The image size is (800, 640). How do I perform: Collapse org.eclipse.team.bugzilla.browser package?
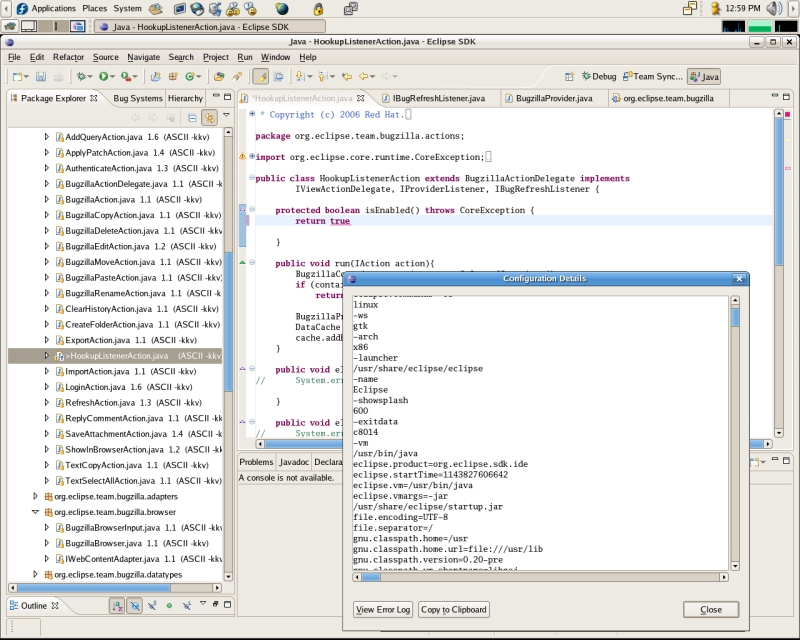pos(35,512)
